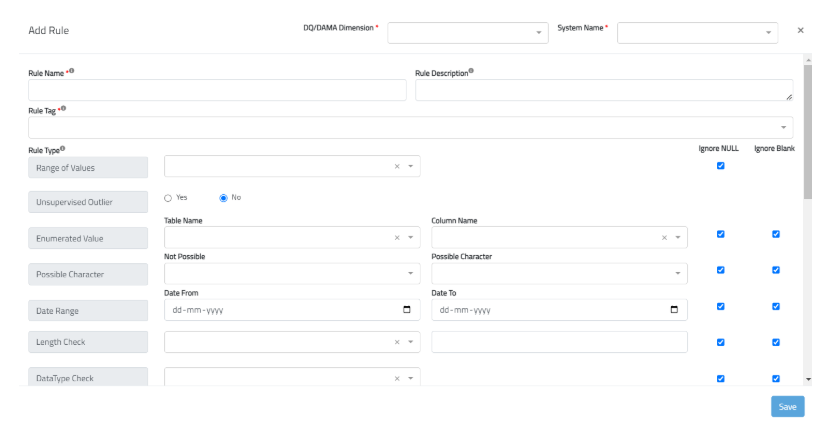
Task: Uncheck Ignore NULL for Range of Values
Action: (x=720, y=166)
